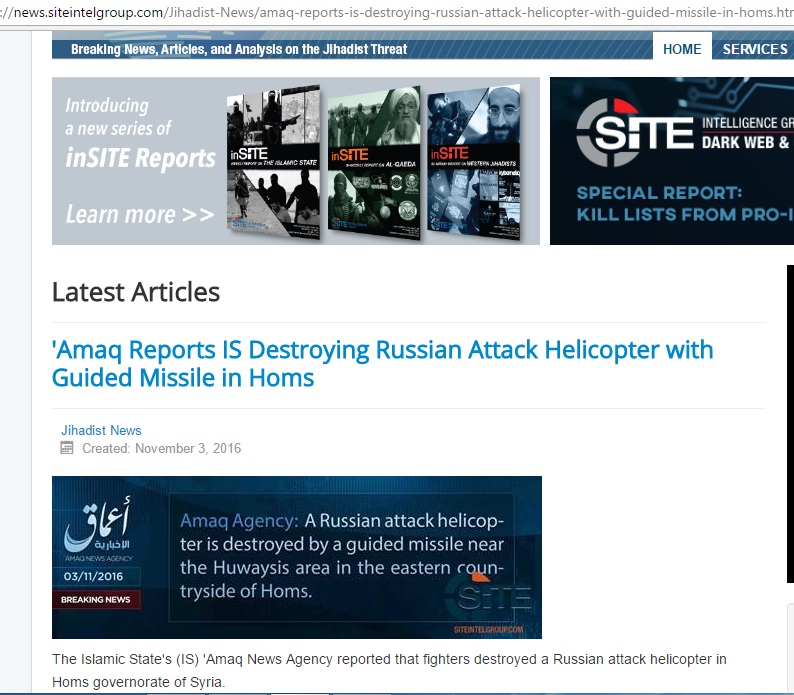Click 'Learn more >>' in inSITE banner
This screenshot has height=695, width=794.
(140, 214)
